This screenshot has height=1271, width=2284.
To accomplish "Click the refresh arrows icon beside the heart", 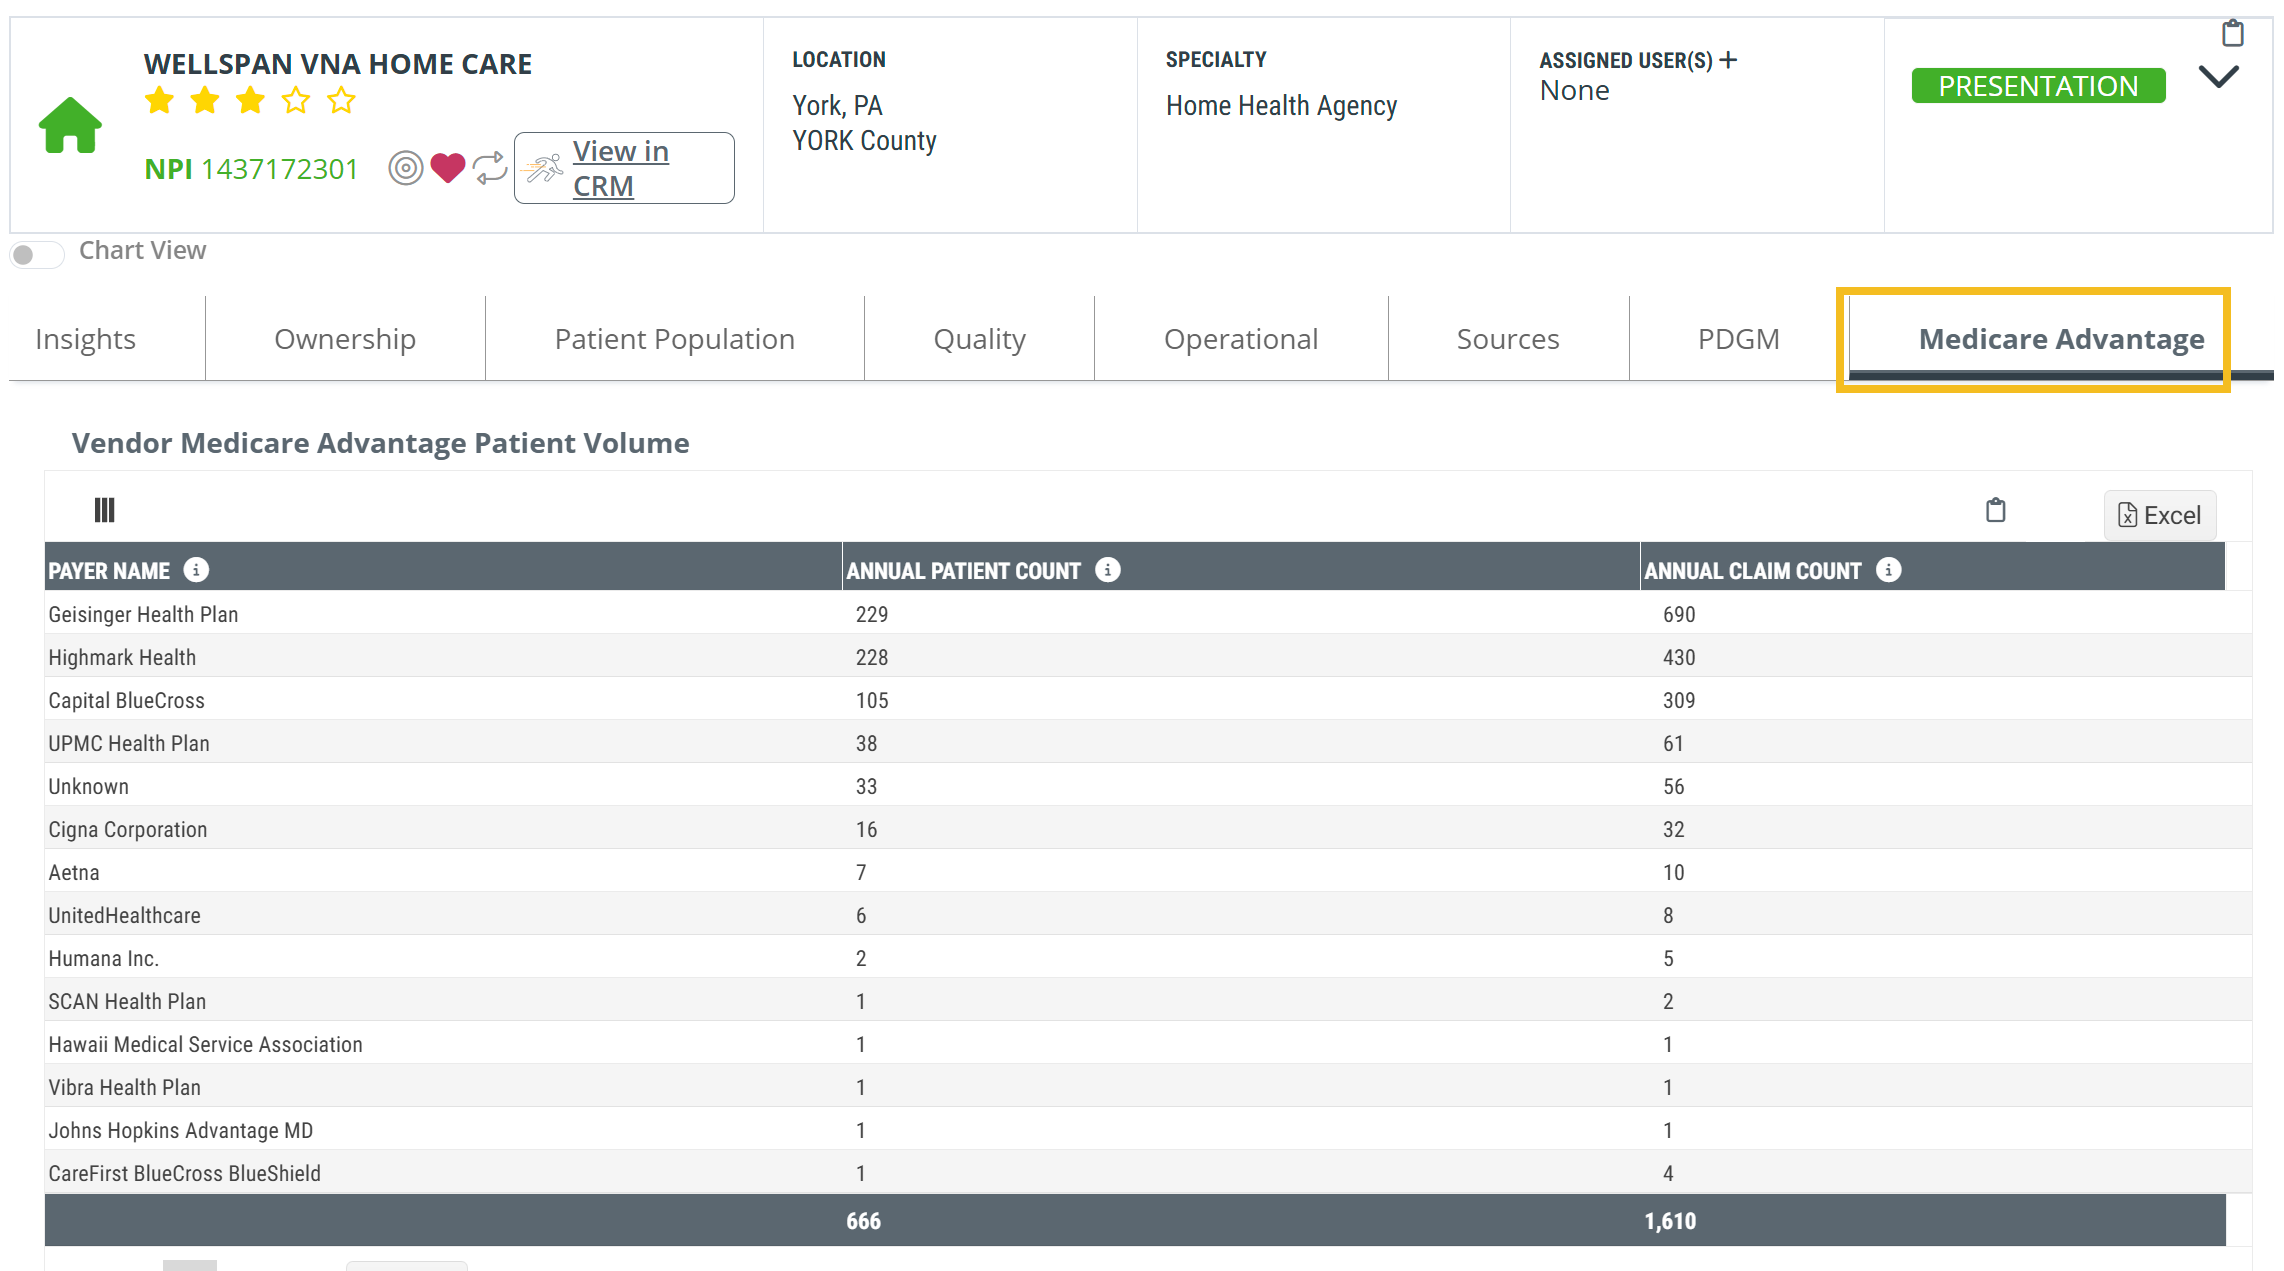I will click(490, 168).
